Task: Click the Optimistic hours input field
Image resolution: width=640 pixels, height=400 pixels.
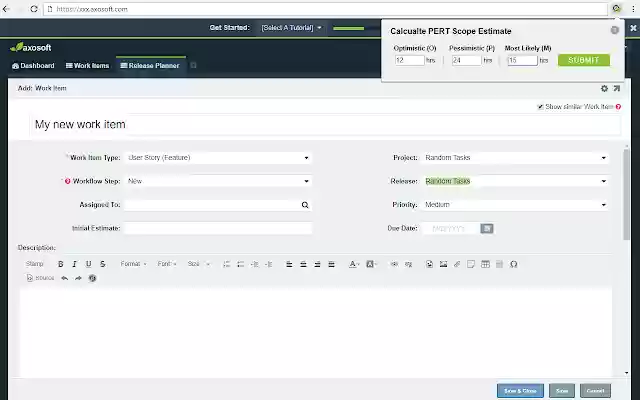Action: [x=409, y=60]
